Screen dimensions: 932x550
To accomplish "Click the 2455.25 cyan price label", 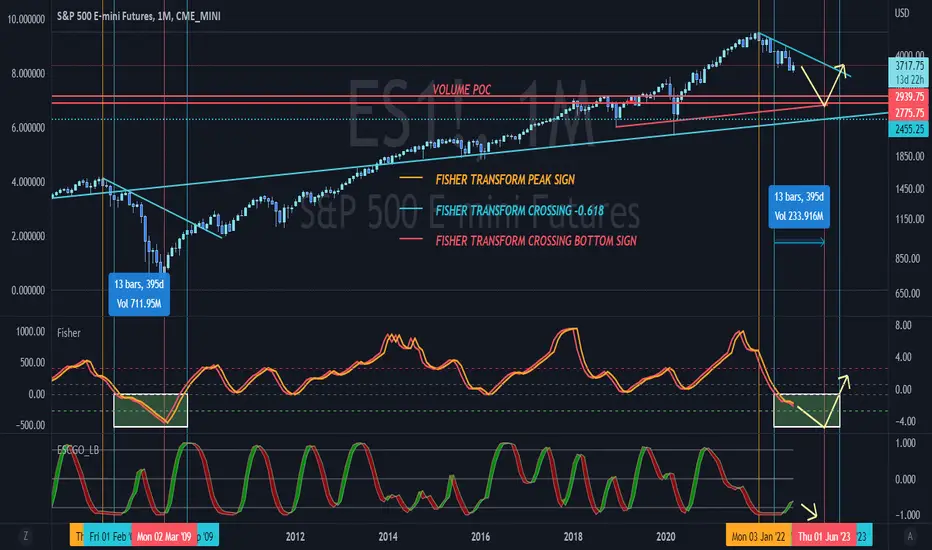I will (x=909, y=129).
